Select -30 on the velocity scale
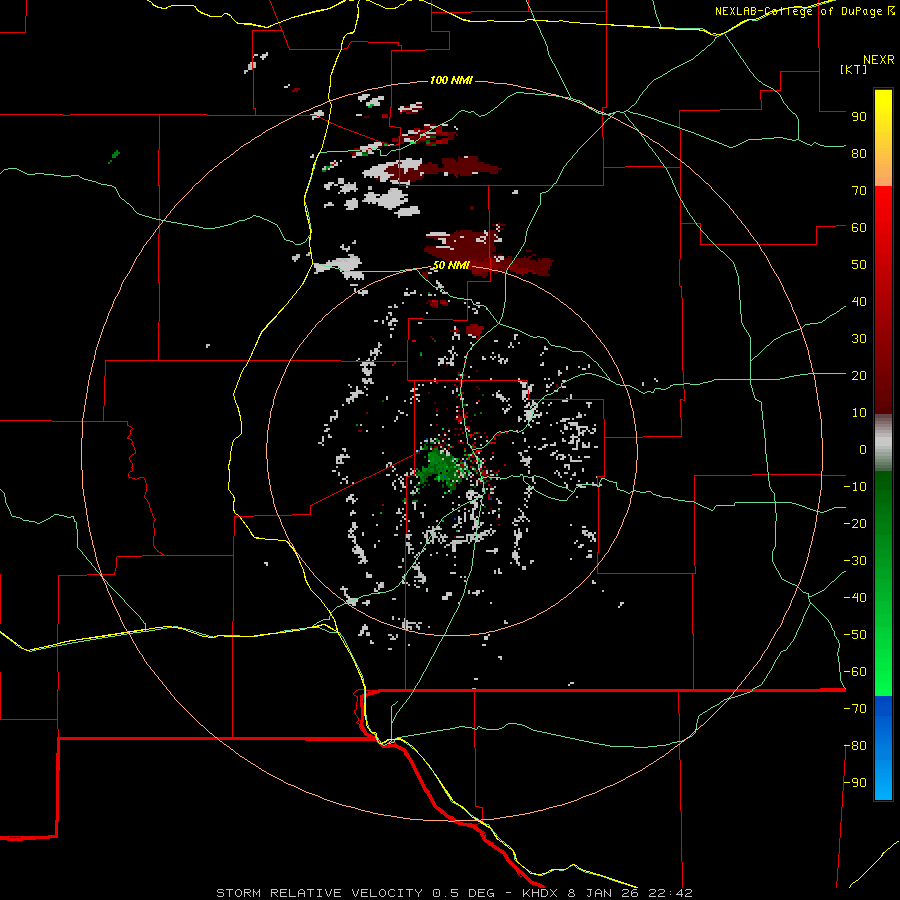The image size is (900, 900). 855,561
